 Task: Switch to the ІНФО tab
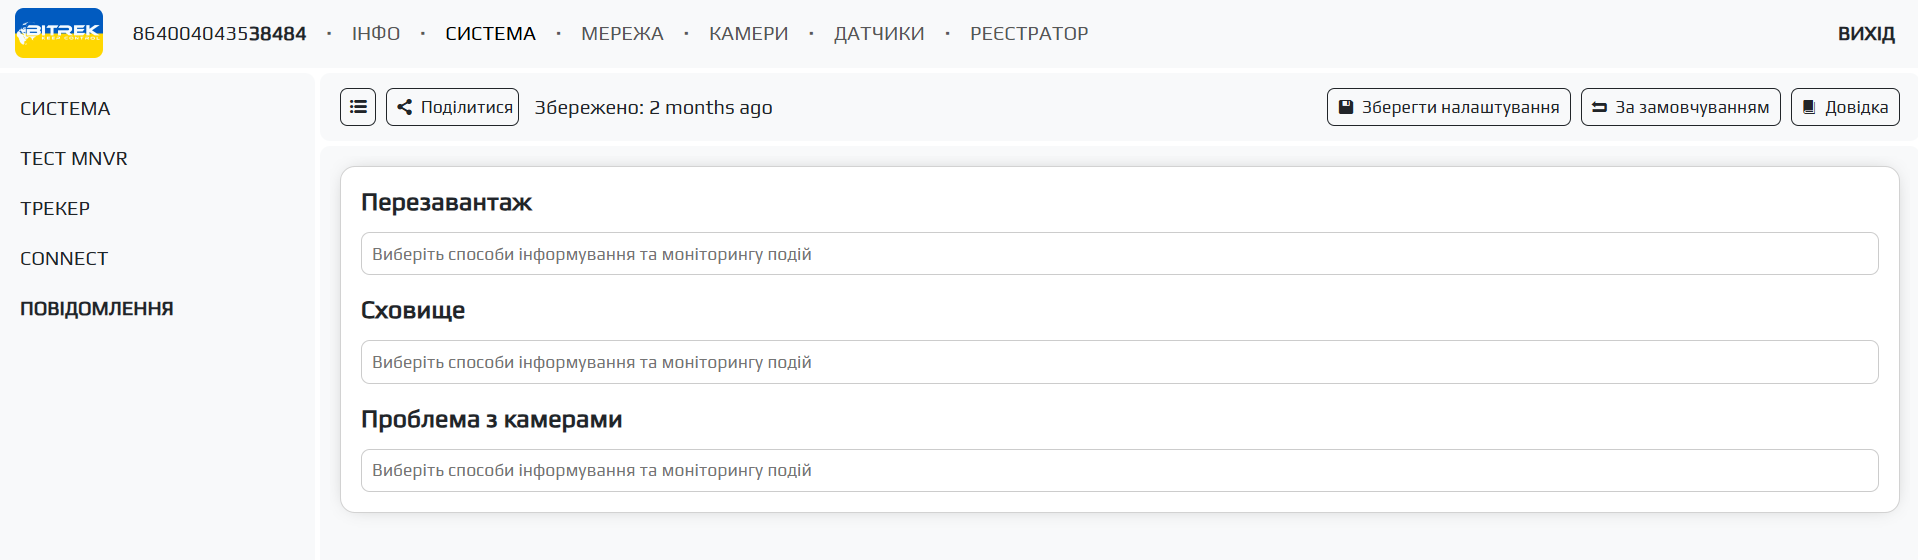376,34
